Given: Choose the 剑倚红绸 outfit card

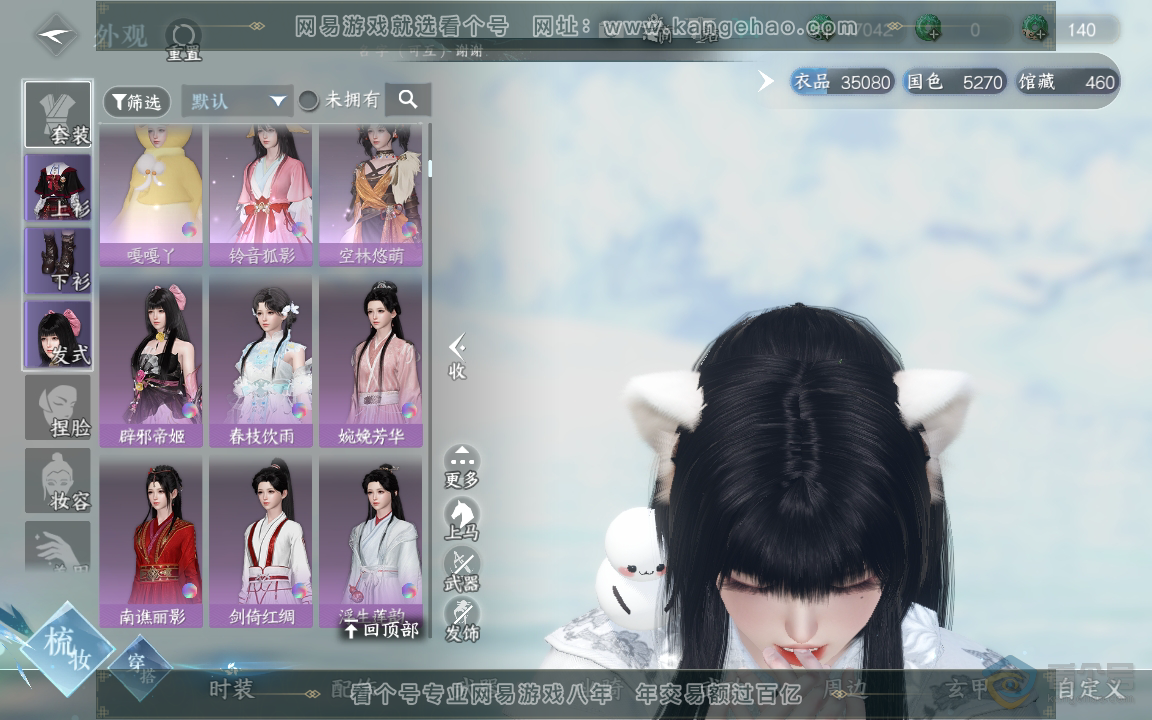Looking at the screenshot, I should pyautogui.click(x=261, y=542).
